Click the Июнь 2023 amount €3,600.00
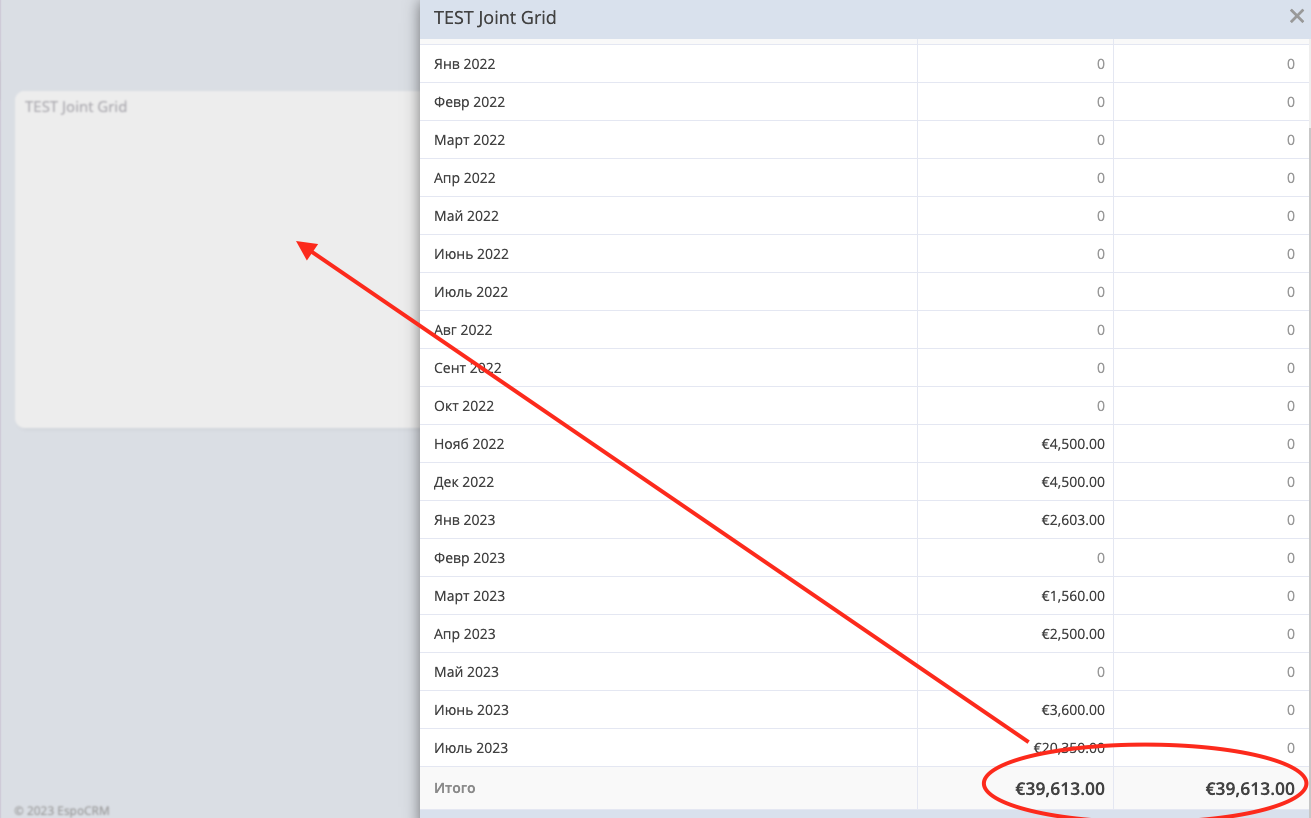Image resolution: width=1311 pixels, height=818 pixels. tap(1073, 710)
